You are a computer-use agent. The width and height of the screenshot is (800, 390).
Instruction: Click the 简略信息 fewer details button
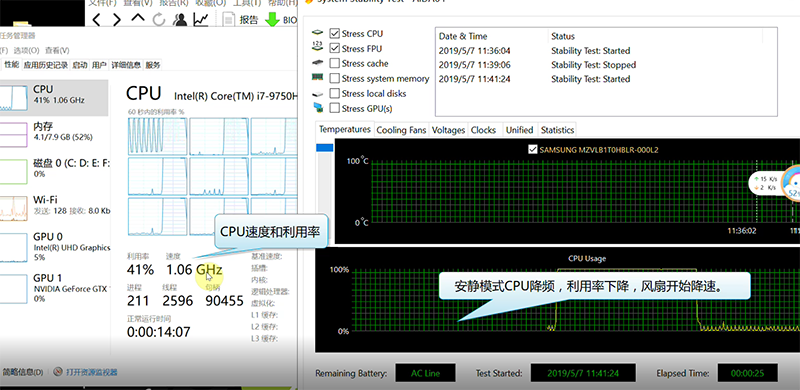coord(22,372)
